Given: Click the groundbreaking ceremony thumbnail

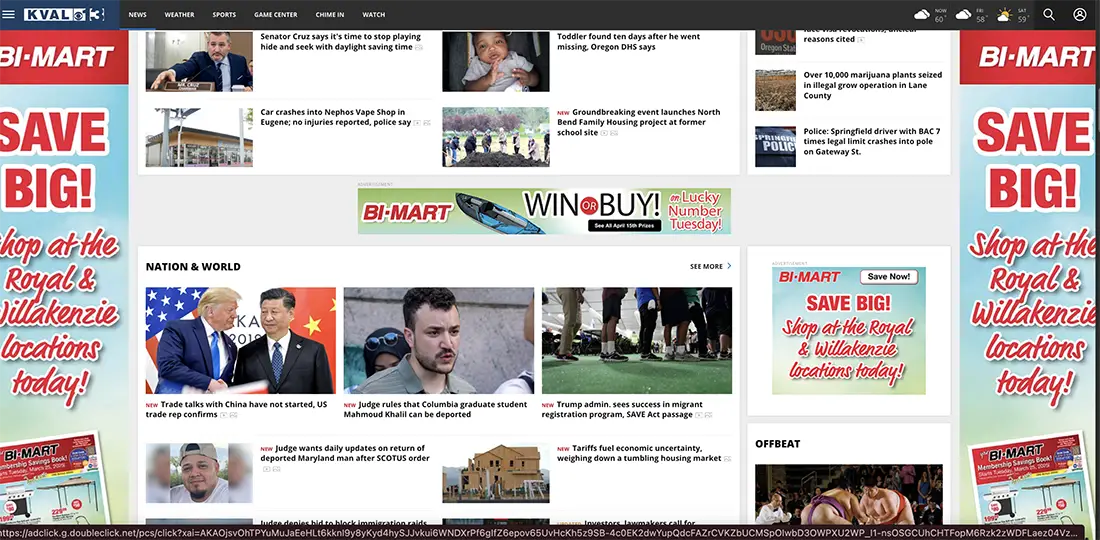Looking at the screenshot, I should click(x=496, y=137).
